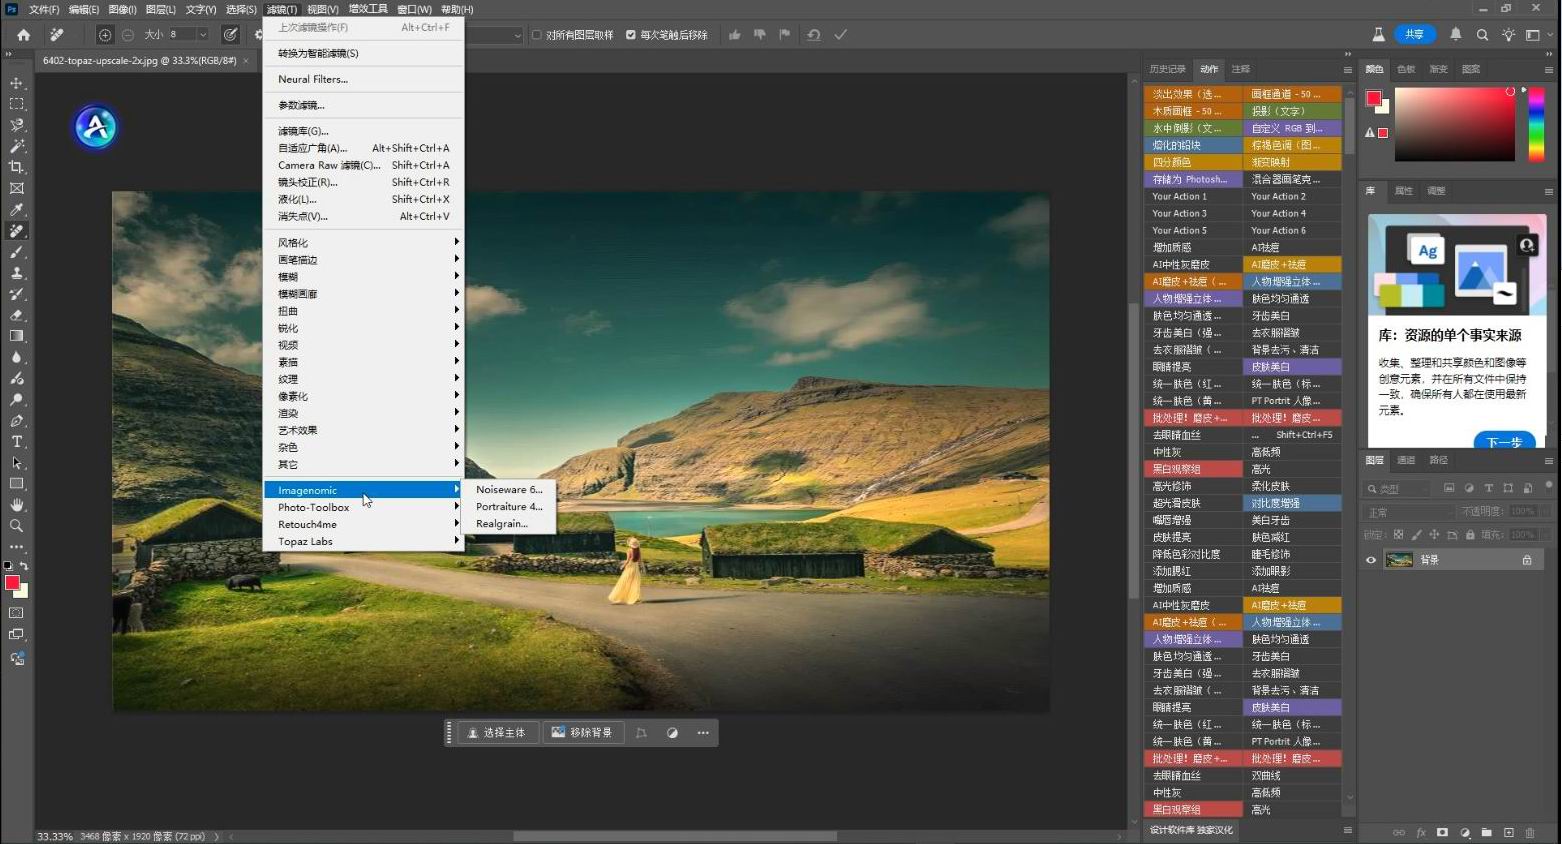The width and height of the screenshot is (1562, 844).
Task: Click the create new layer icon
Action: [x=1508, y=832]
